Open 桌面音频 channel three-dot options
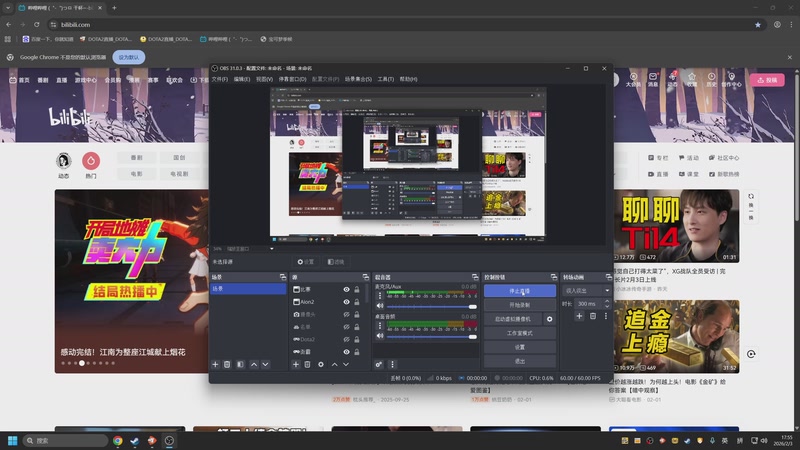This screenshot has height=450, width=800. (380, 326)
